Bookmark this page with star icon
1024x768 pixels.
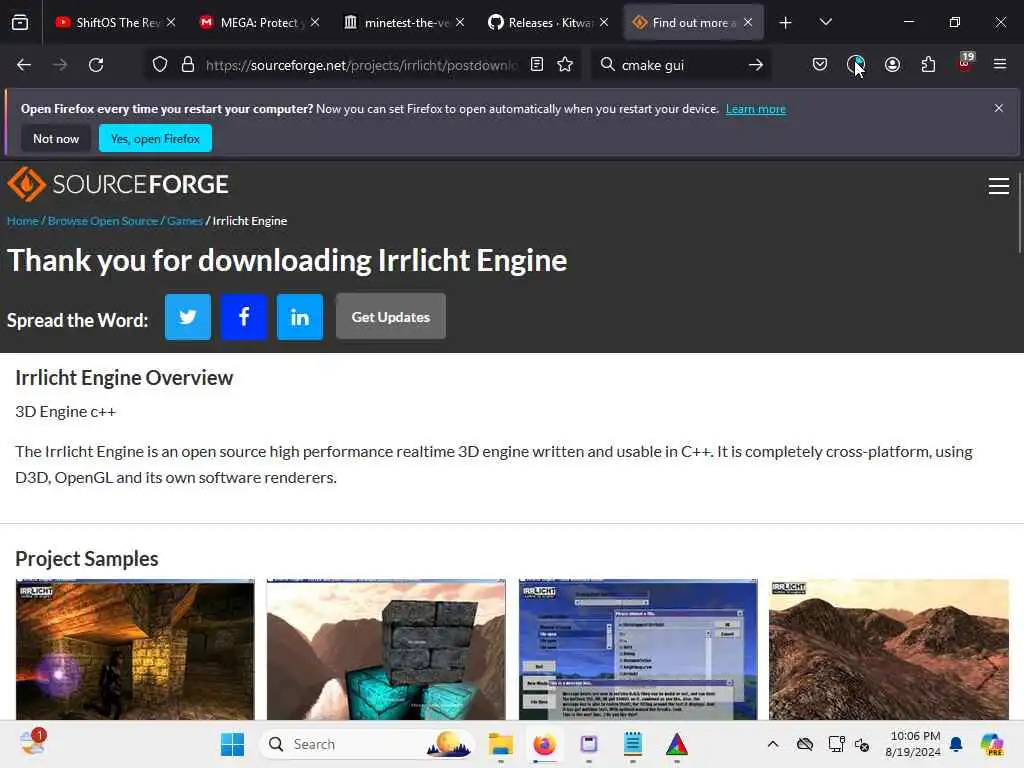tap(565, 64)
